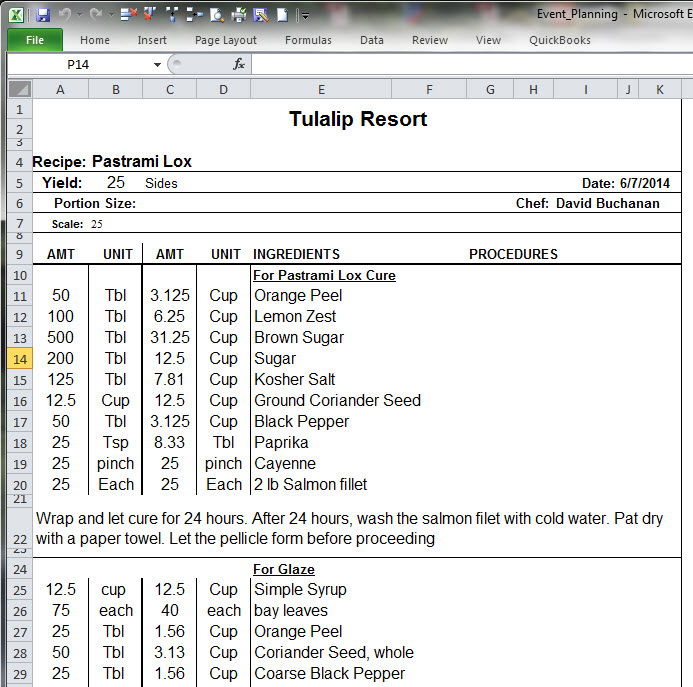This screenshot has height=687, width=693.
Task: Open the Formulas tab
Action: pos(308,40)
